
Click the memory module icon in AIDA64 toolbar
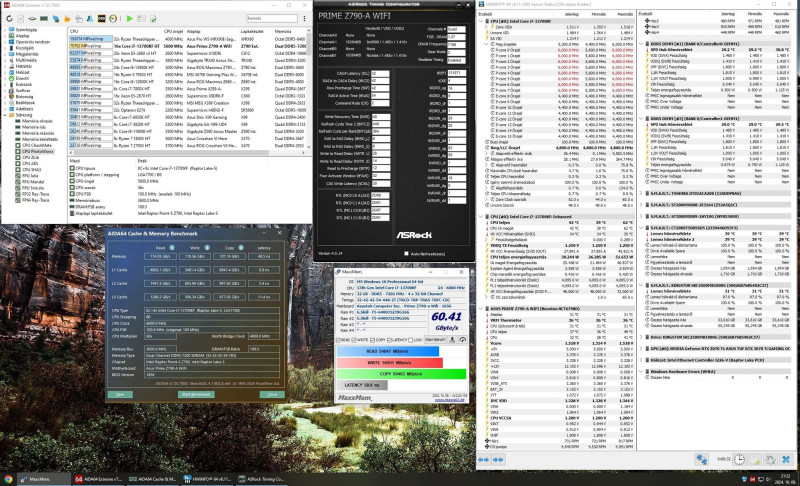tap(44, 19)
